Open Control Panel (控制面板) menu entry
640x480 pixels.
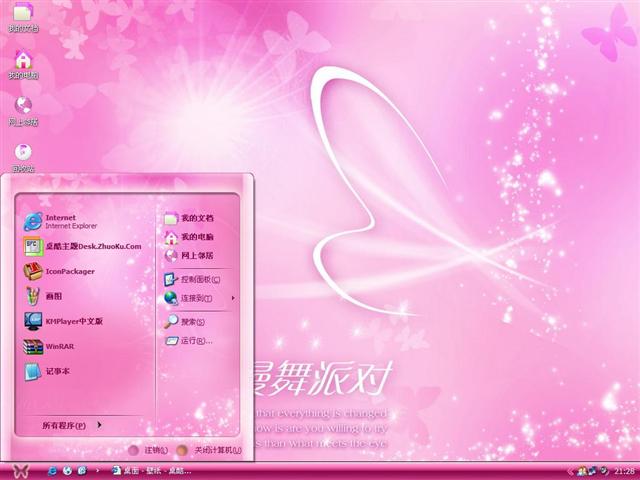pos(198,279)
